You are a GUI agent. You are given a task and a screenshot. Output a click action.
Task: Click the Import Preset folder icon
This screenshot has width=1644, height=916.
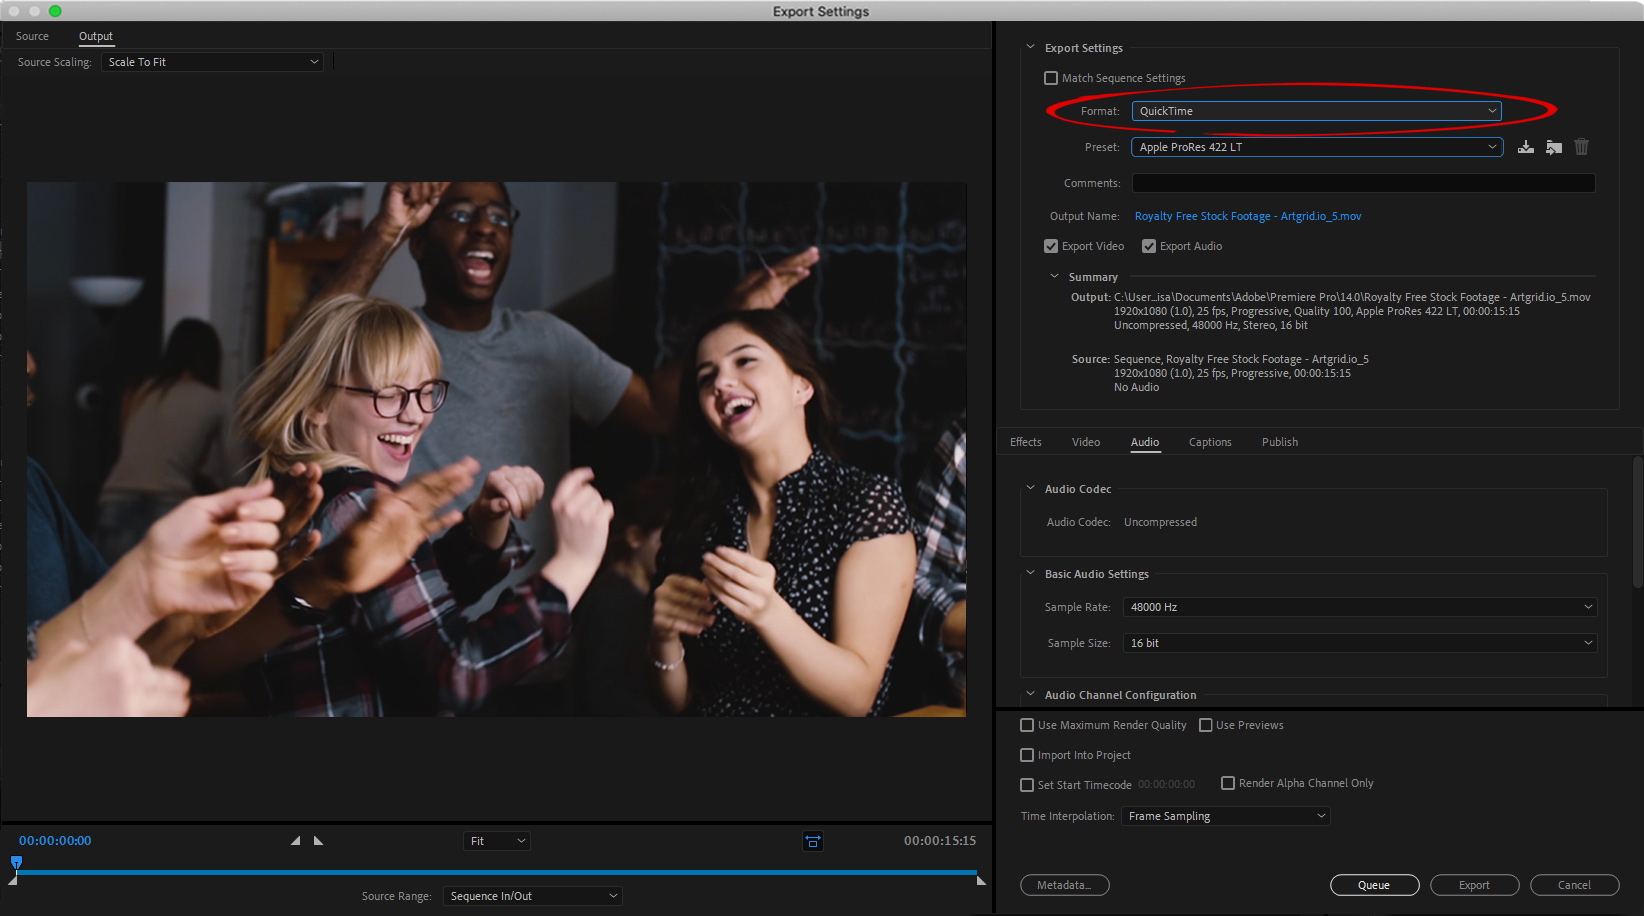pos(1553,147)
